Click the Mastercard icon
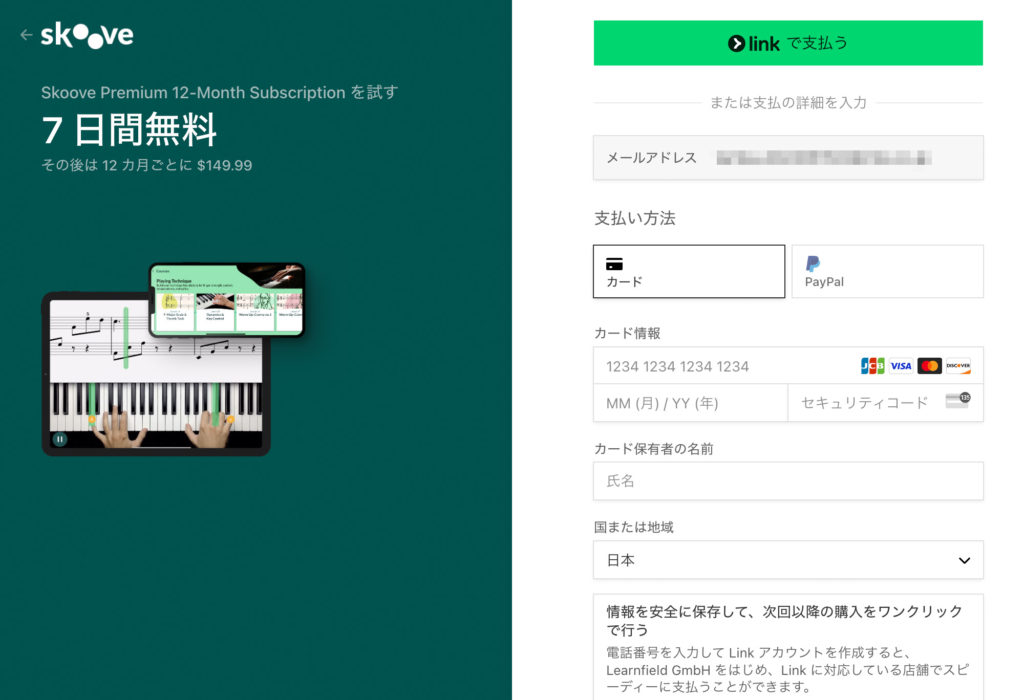This screenshot has width=1024, height=700. (930, 366)
